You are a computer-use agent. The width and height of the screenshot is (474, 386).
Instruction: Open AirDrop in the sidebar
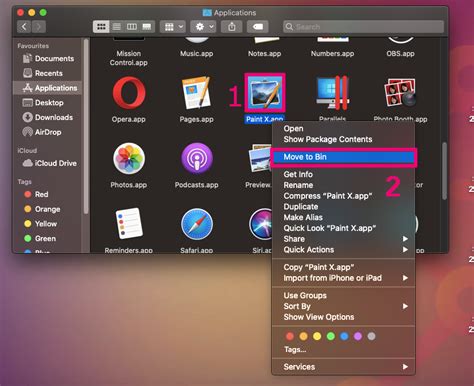48,132
